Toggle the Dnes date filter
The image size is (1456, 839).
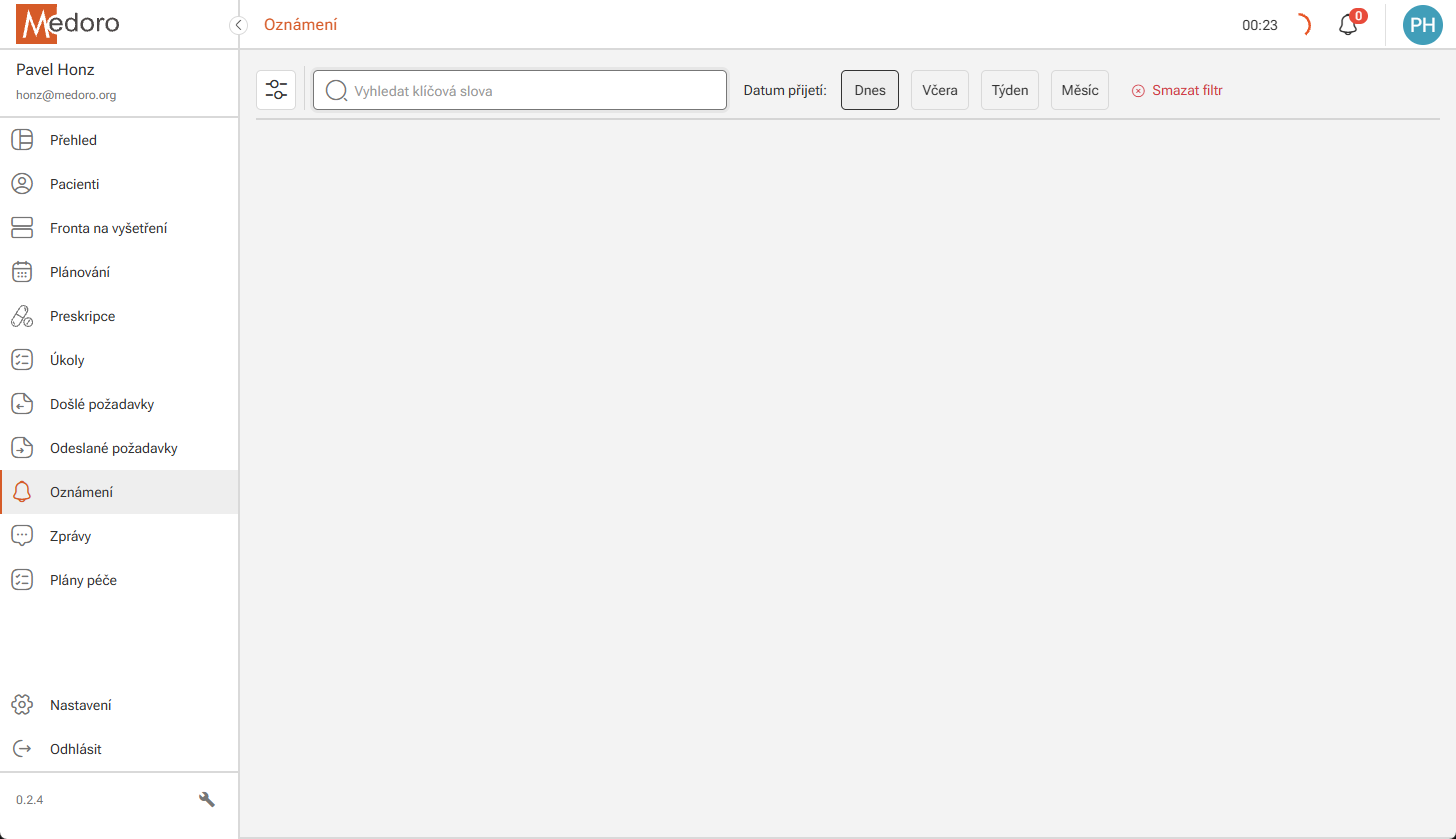coord(870,90)
